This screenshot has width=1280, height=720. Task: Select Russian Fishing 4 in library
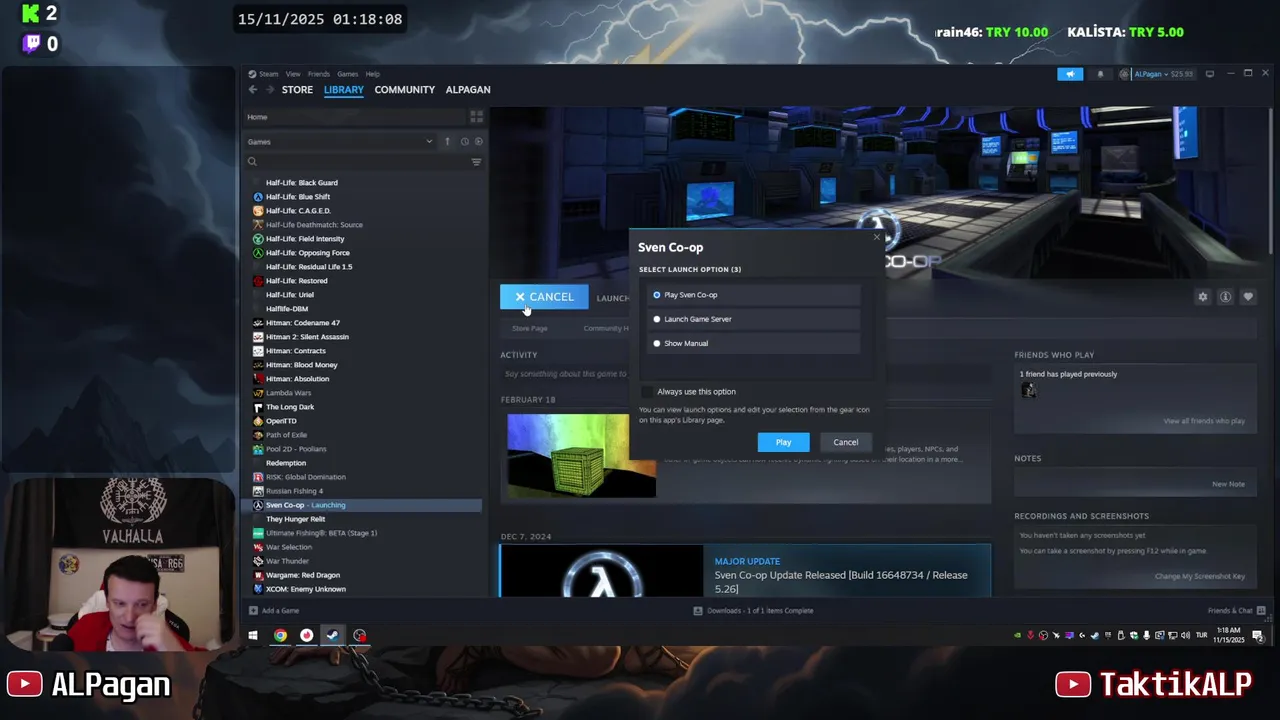pos(294,491)
